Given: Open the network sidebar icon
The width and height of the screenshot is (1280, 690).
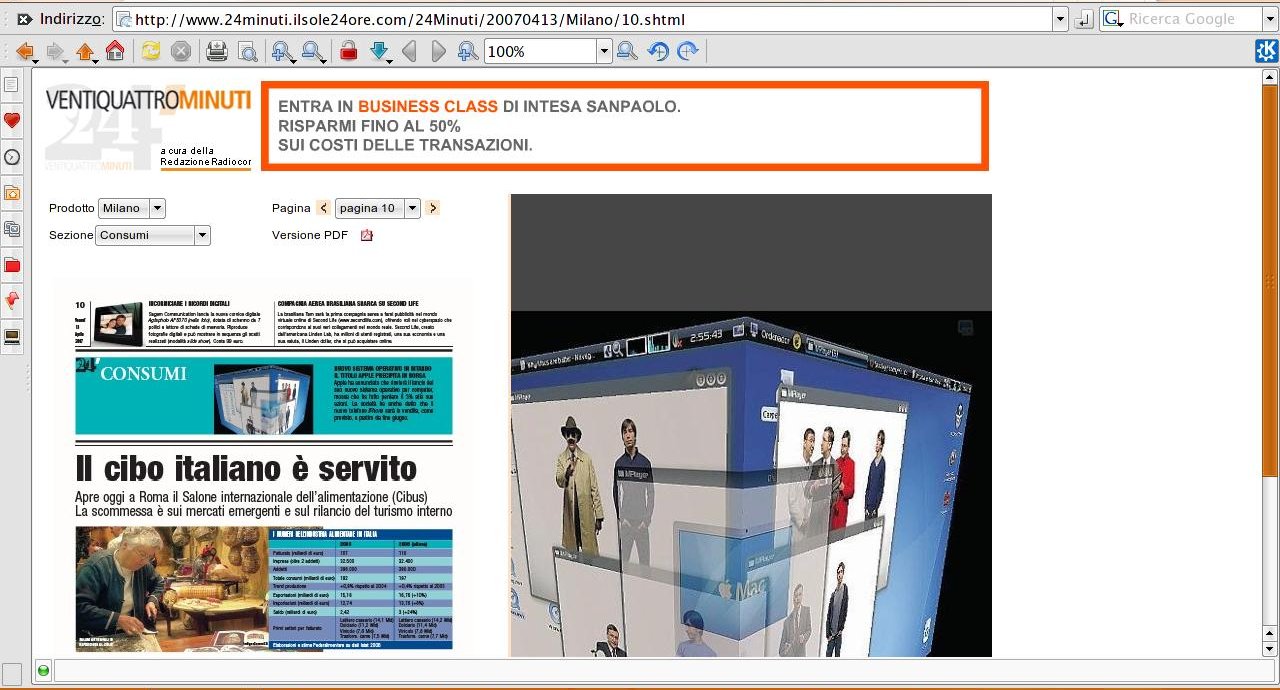Looking at the screenshot, I should pos(12,229).
